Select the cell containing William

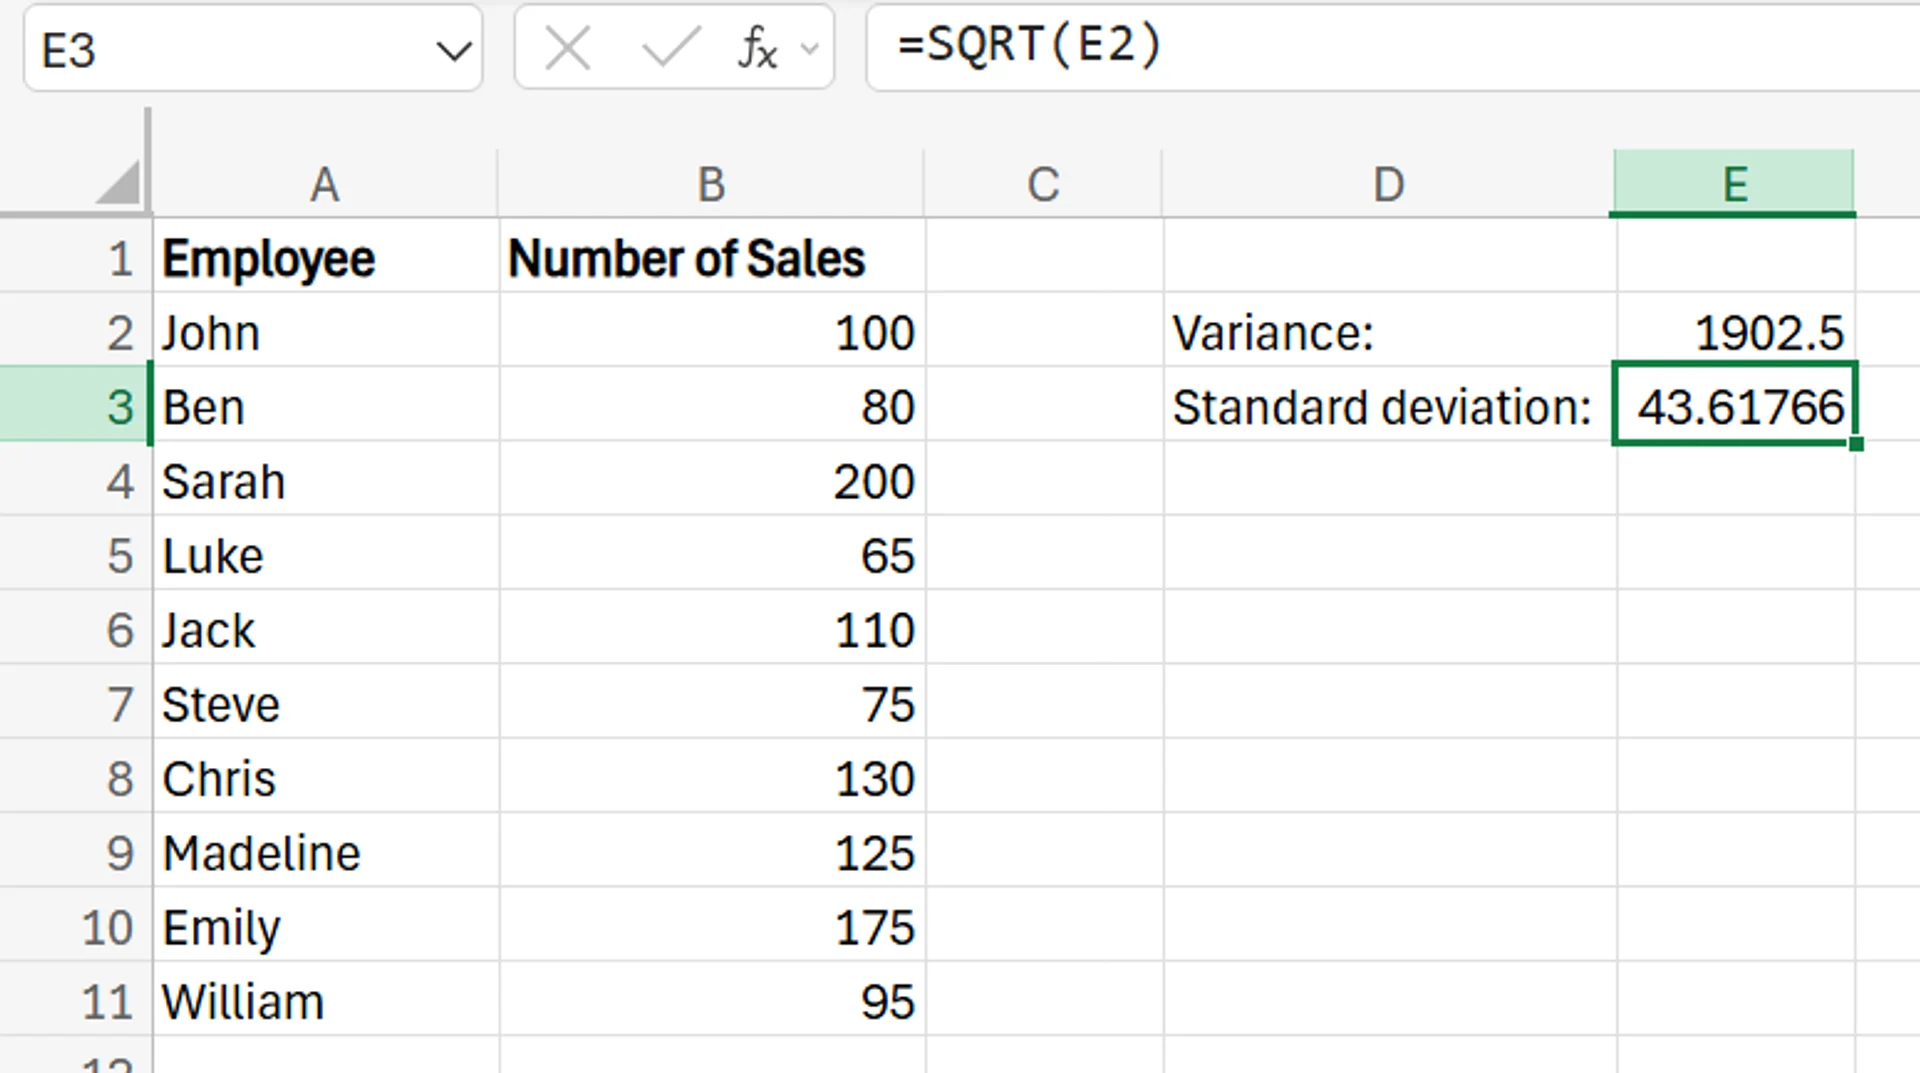coord(326,1000)
